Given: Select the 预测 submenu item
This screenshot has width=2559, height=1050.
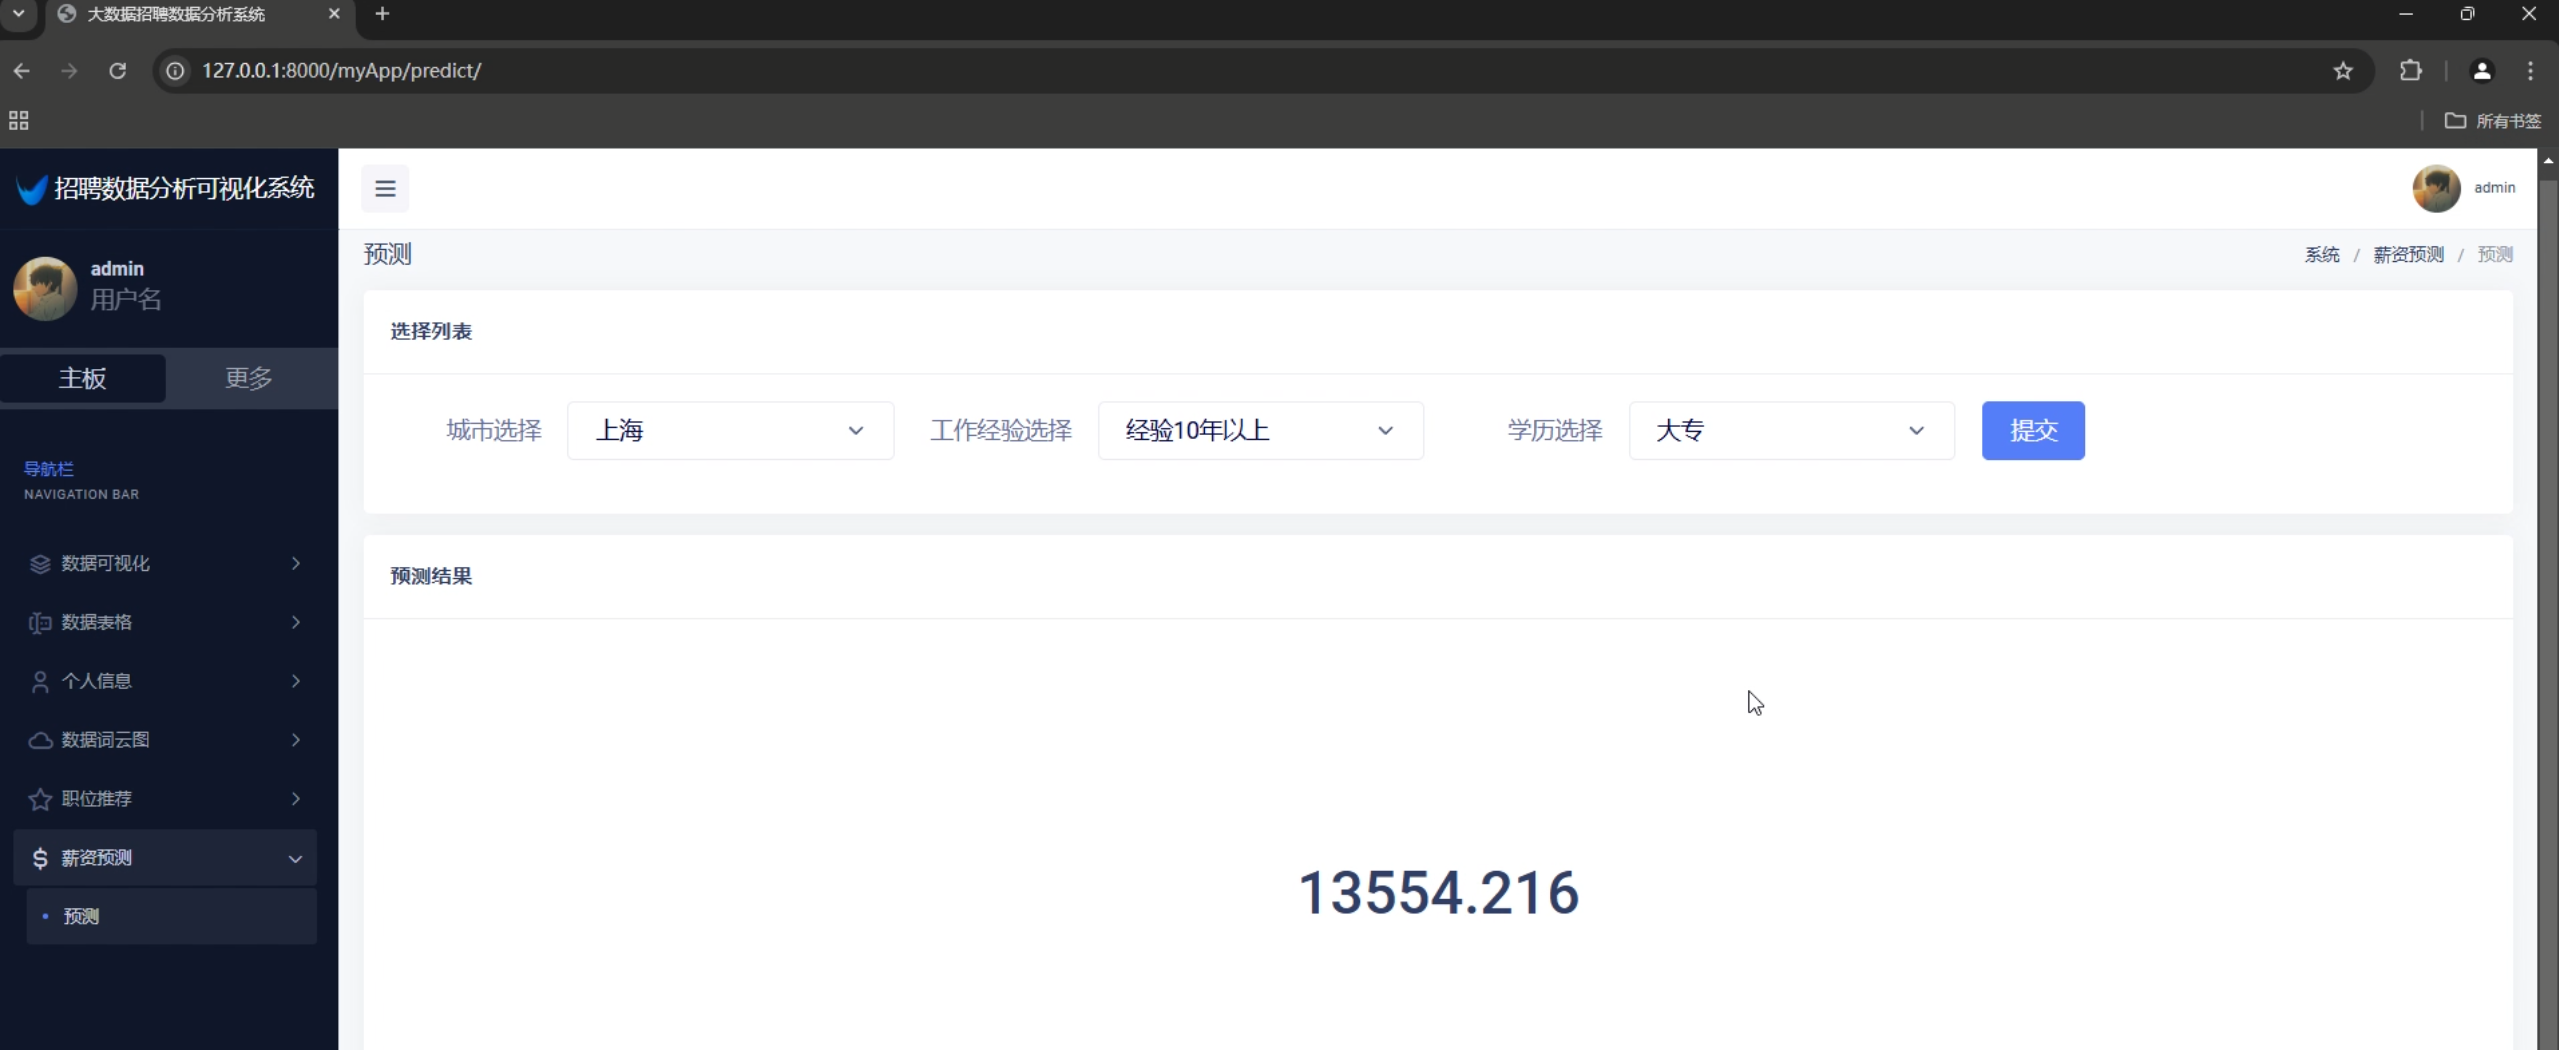Looking at the screenshot, I should click(x=171, y=917).
